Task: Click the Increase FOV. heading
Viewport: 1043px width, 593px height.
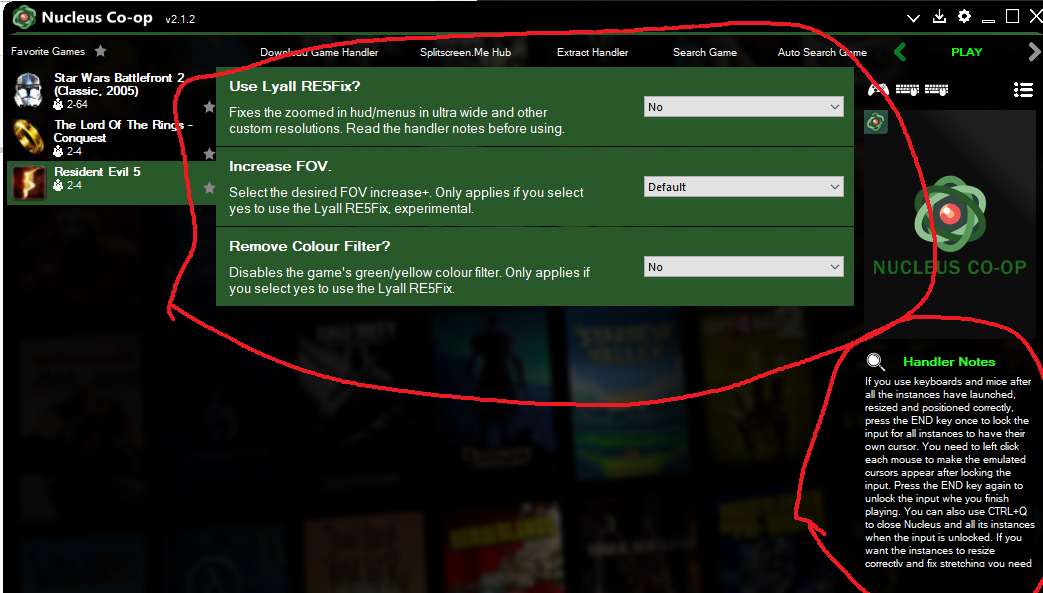Action: [280, 166]
